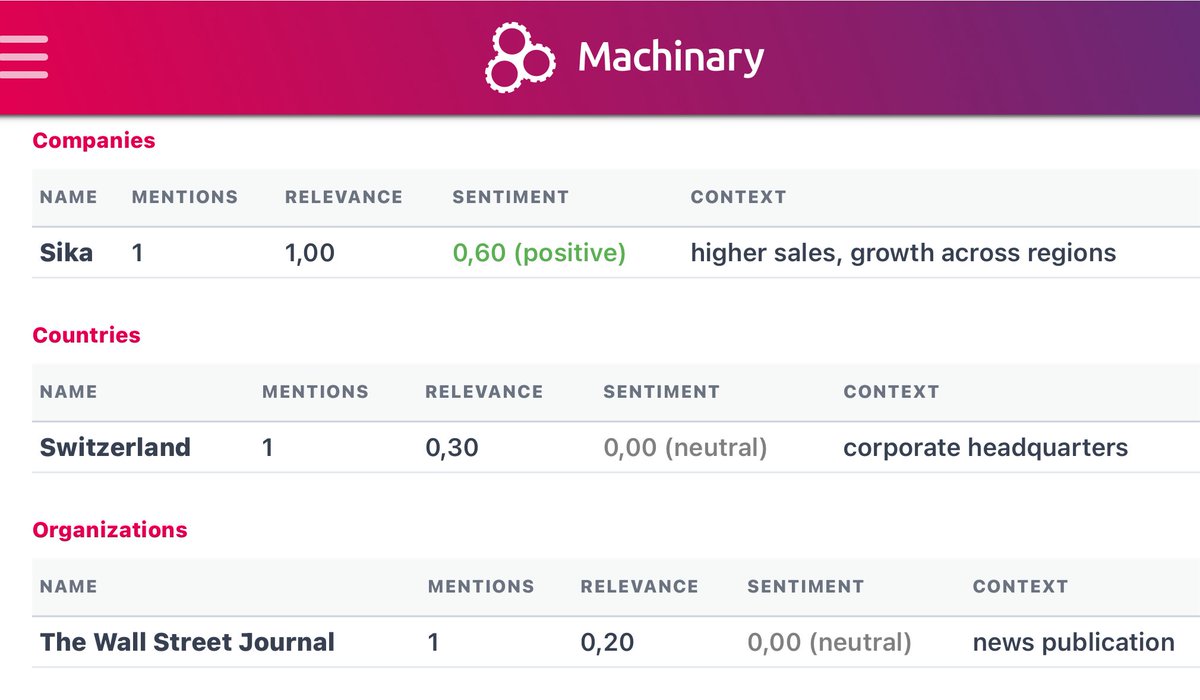1200x700 pixels.
Task: Click Sika's positive sentiment score
Action: pyautogui.click(x=540, y=253)
